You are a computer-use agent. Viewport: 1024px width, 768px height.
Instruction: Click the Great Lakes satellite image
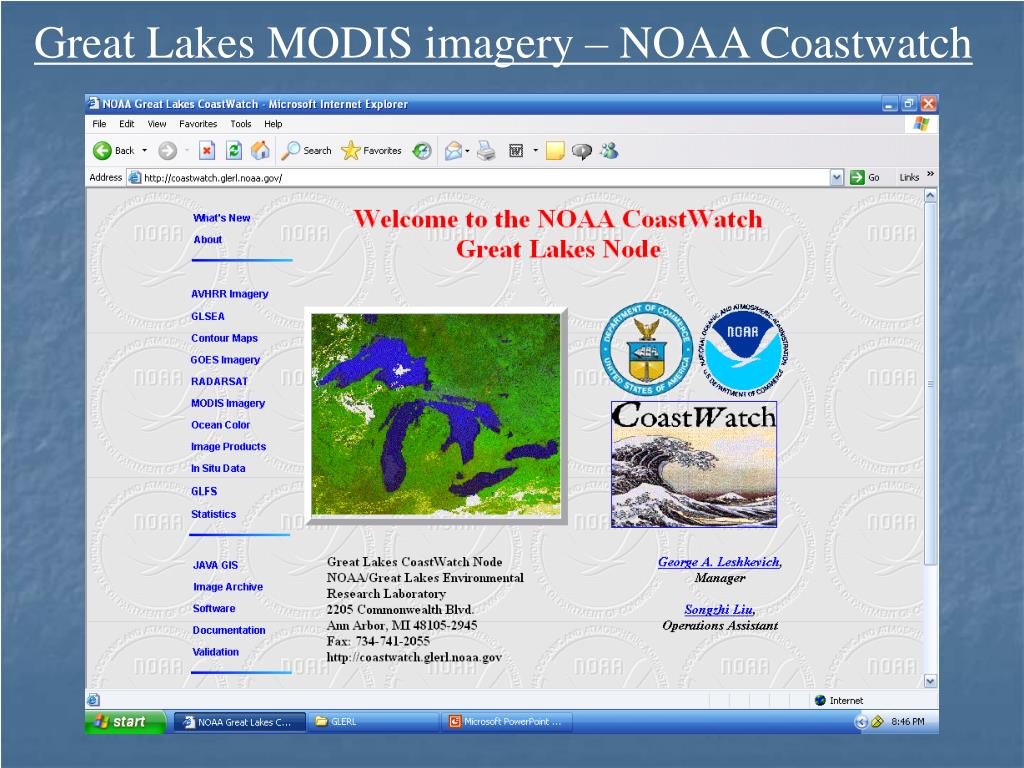click(x=436, y=415)
